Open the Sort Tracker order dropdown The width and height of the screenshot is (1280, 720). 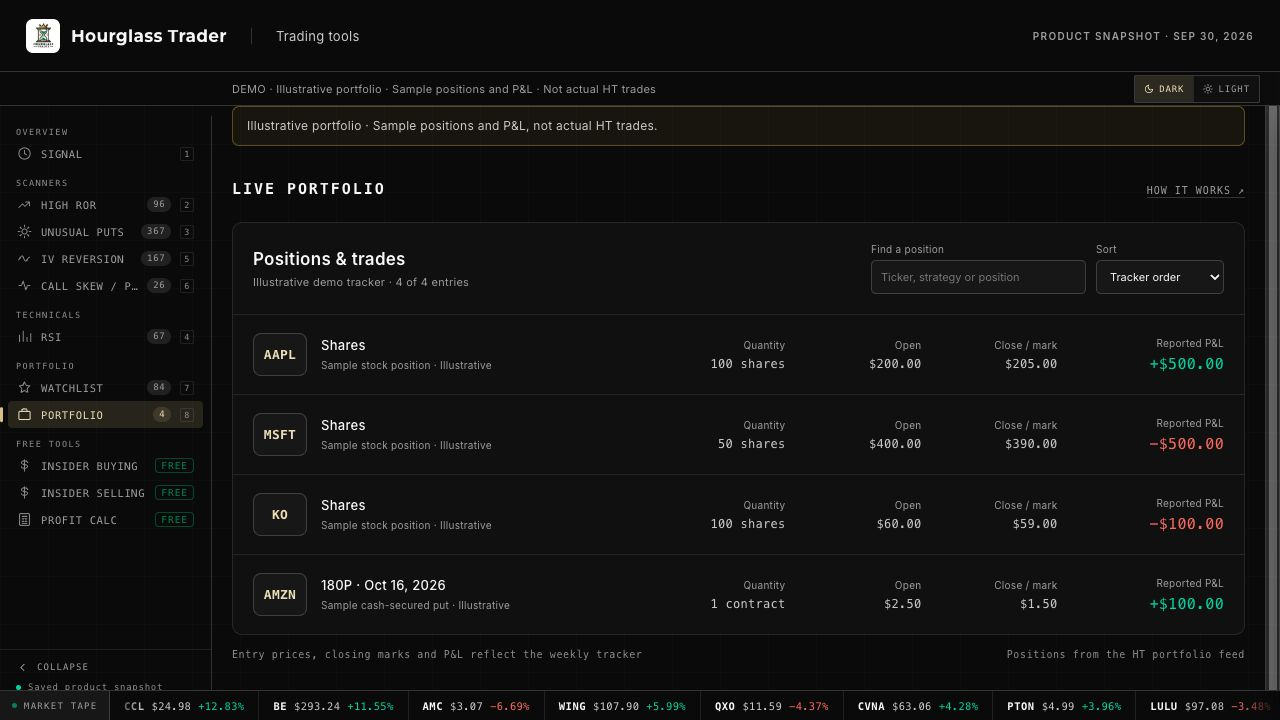1160,277
